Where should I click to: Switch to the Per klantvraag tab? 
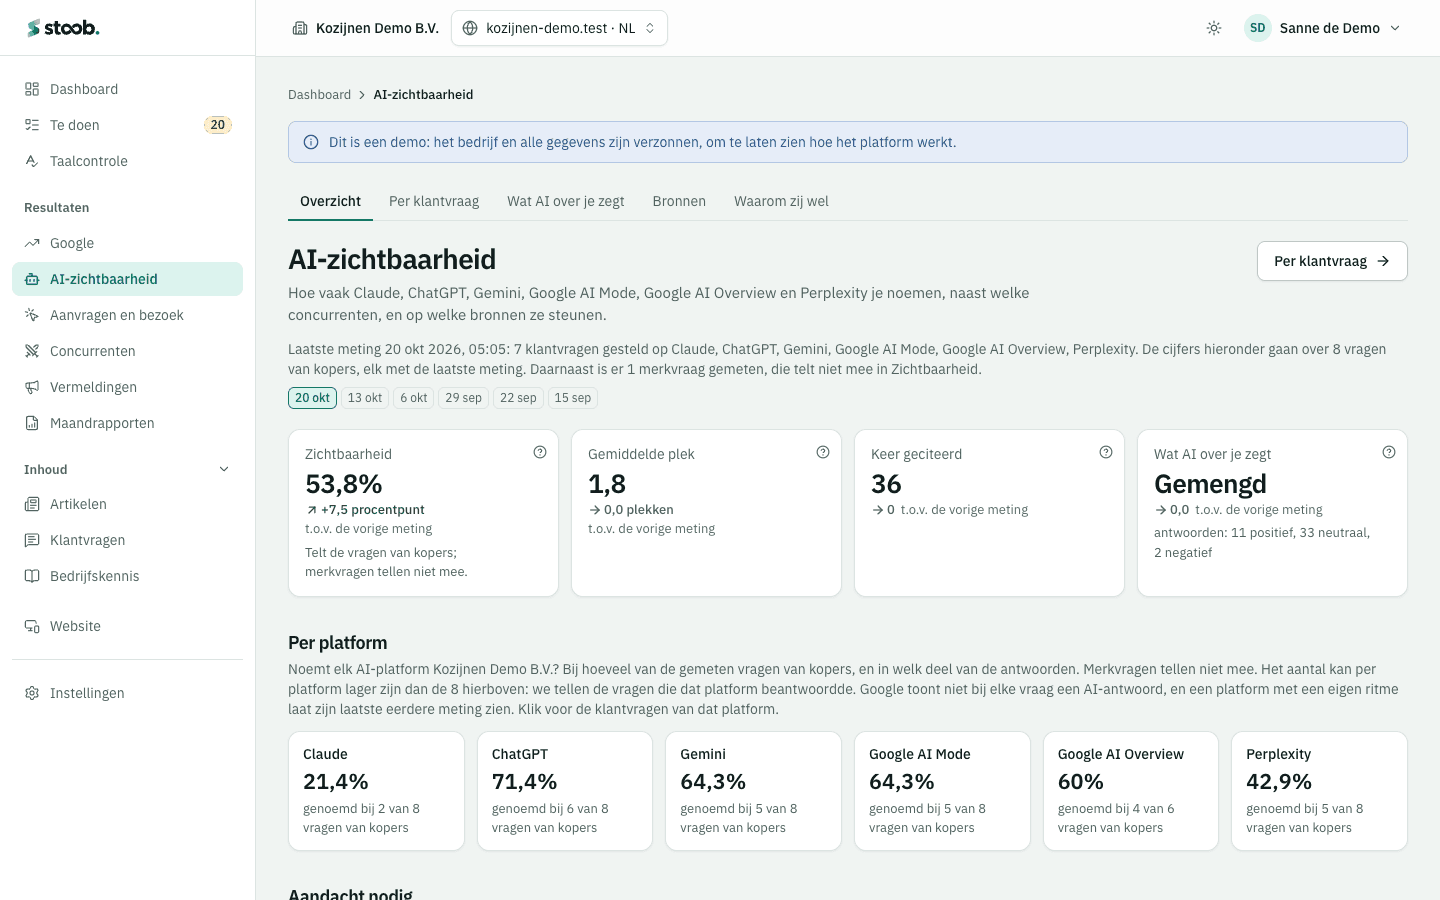point(434,201)
